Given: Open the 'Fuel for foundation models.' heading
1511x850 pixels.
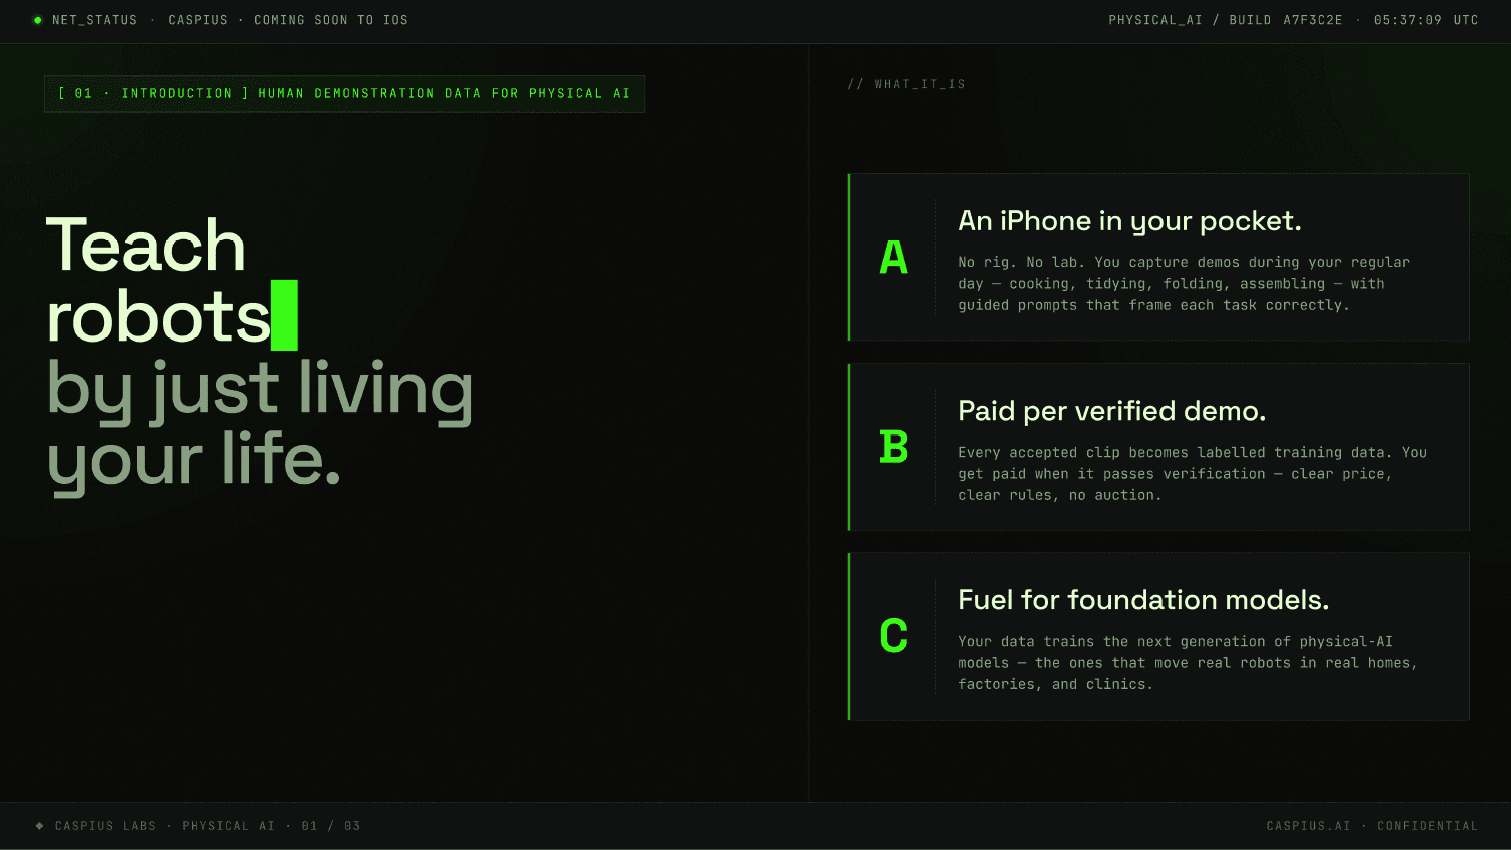Looking at the screenshot, I should 1143,600.
